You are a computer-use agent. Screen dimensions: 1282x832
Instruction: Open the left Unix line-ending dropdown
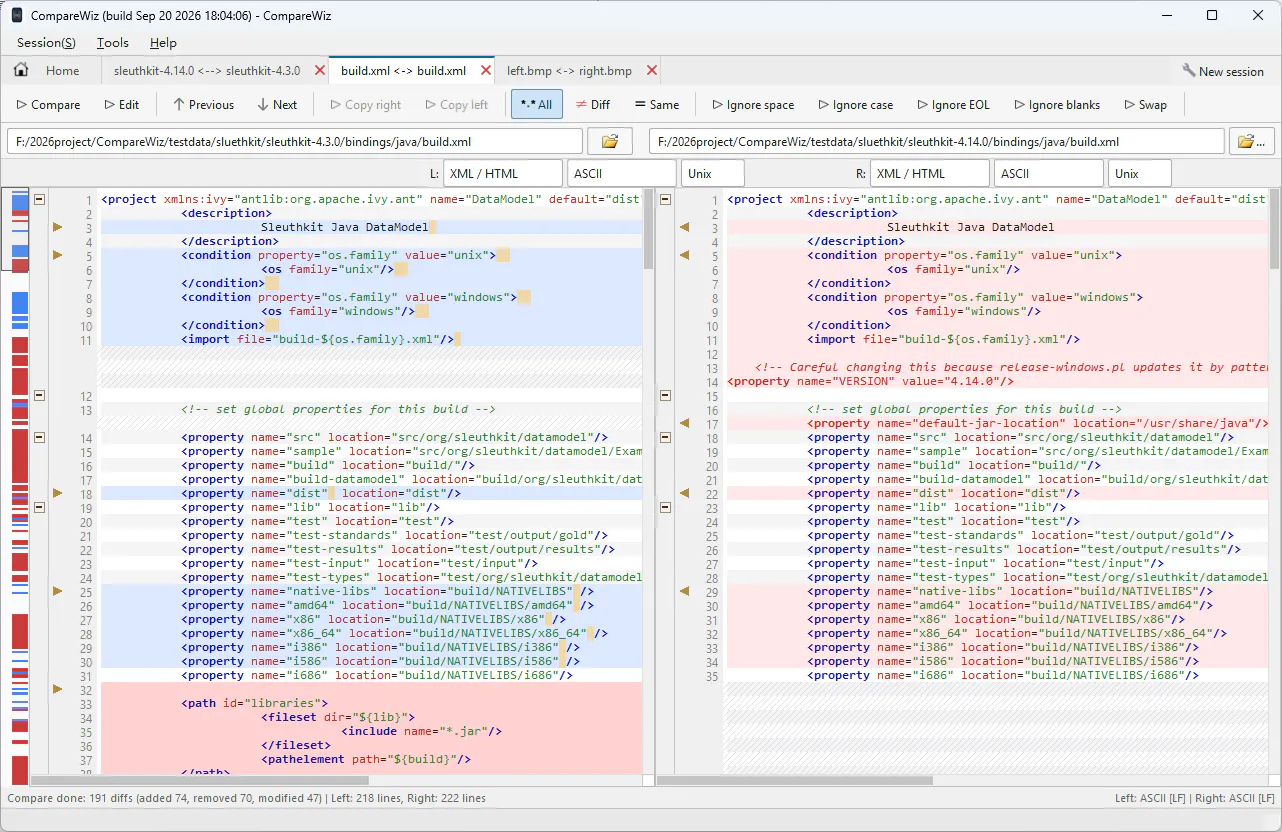tap(713, 173)
